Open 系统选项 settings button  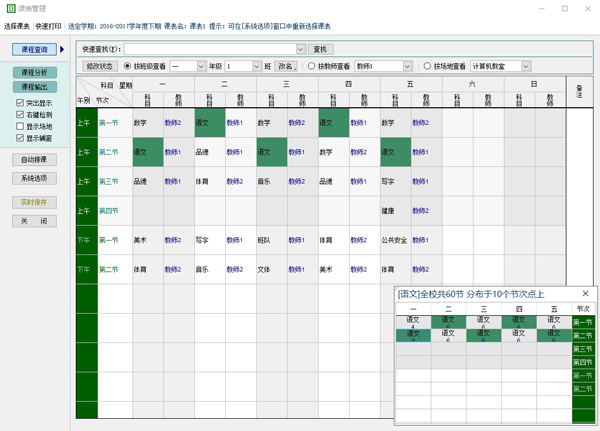point(34,178)
